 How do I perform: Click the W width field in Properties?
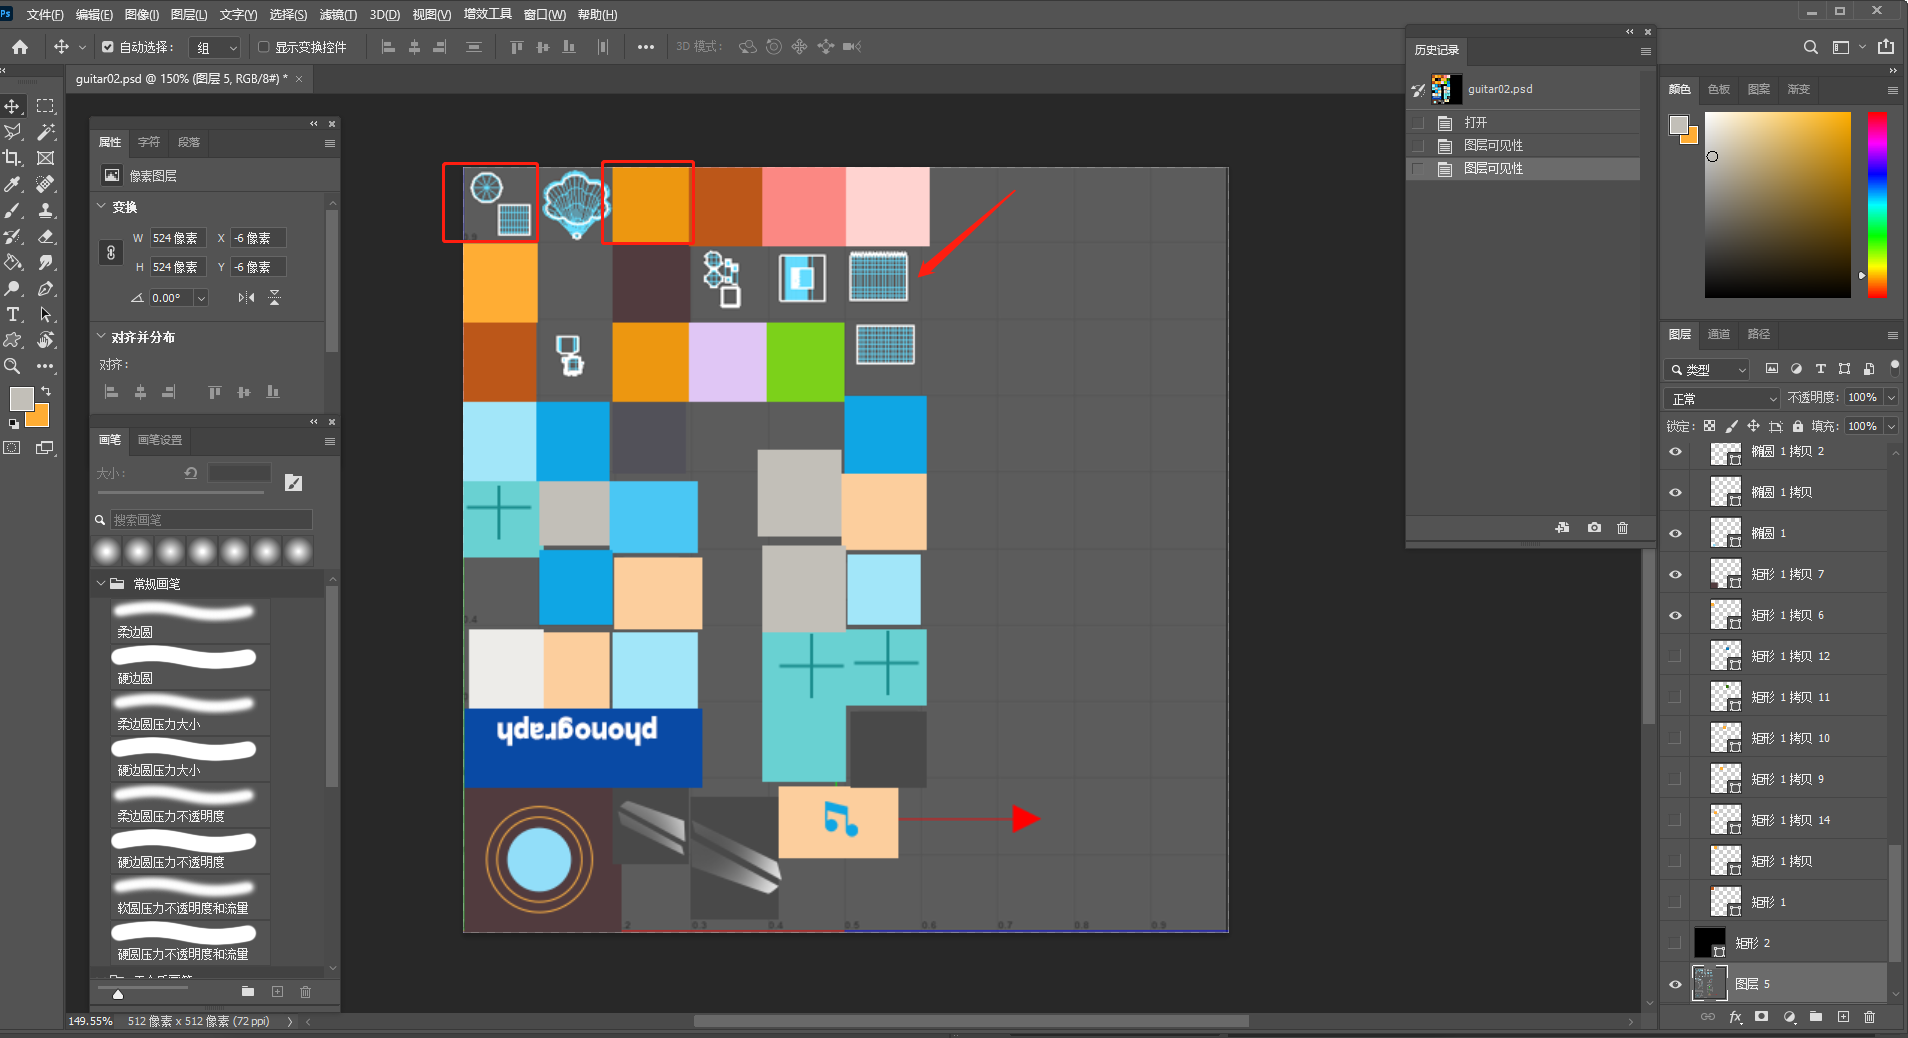(x=177, y=238)
